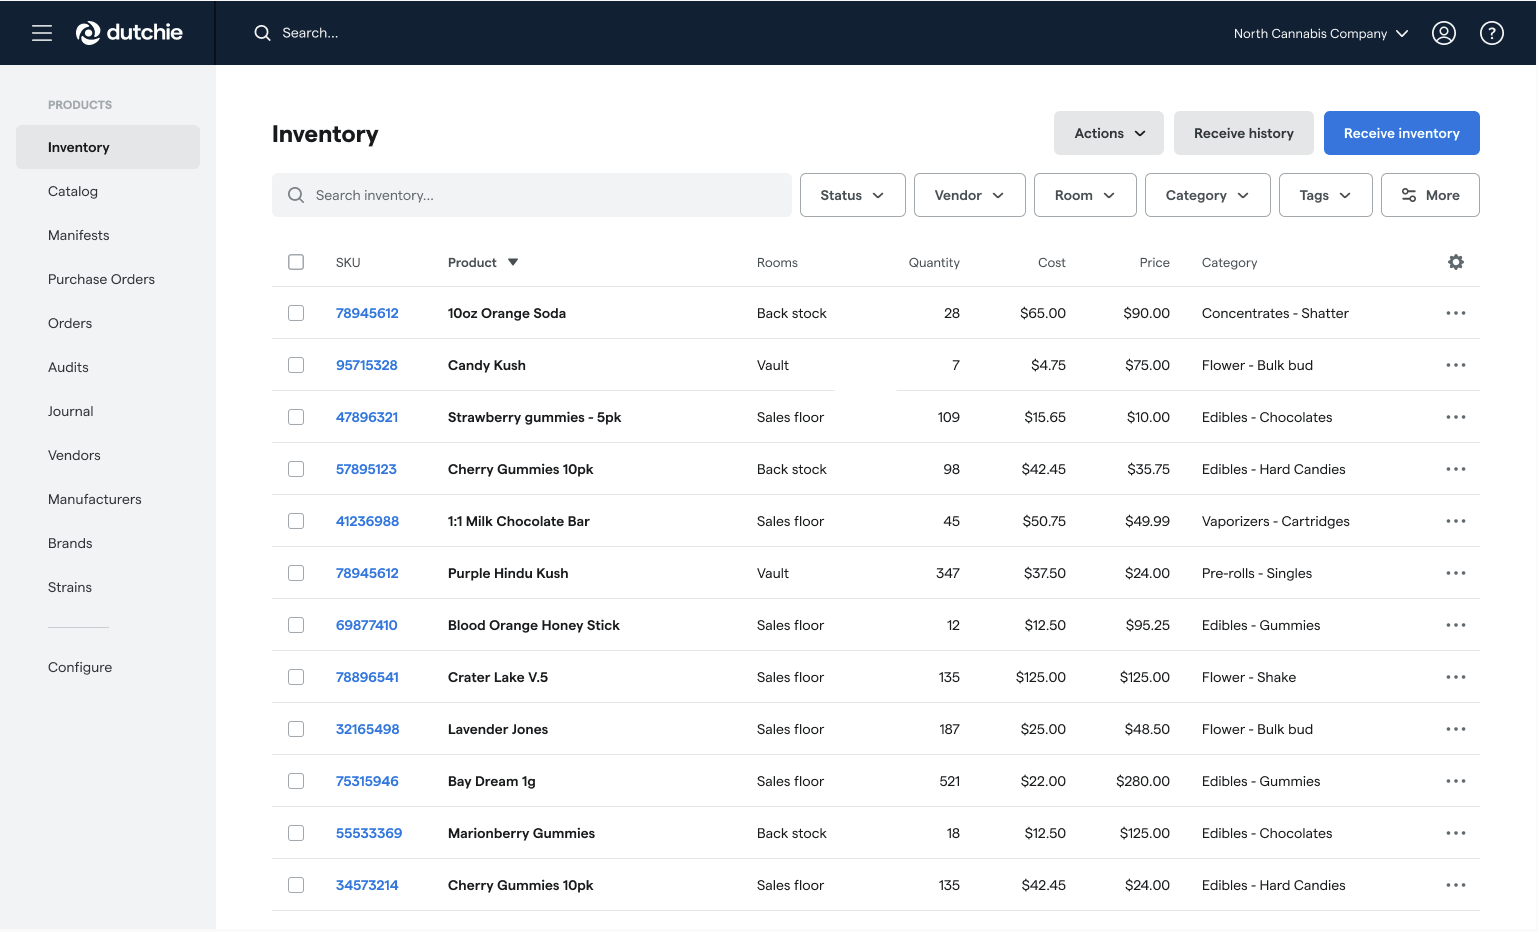Open the Manifests section

pyautogui.click(x=78, y=235)
